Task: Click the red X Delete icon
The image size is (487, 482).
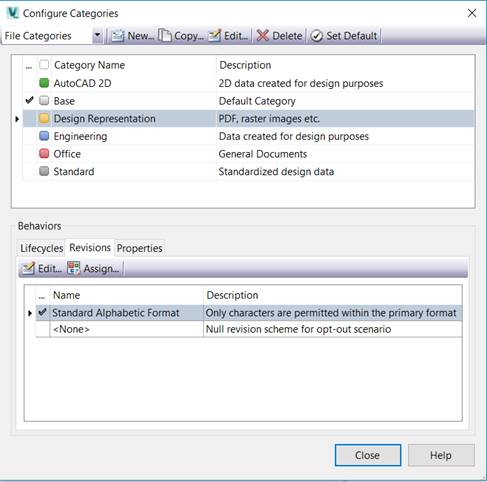Action: (263, 36)
